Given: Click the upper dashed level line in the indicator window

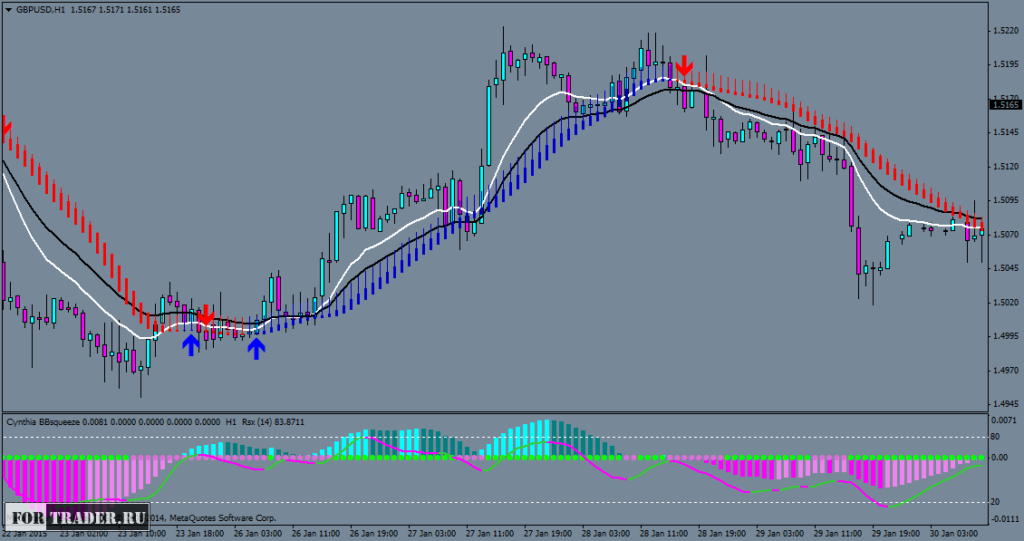Looking at the screenshot, I should pyautogui.click(x=500, y=437).
